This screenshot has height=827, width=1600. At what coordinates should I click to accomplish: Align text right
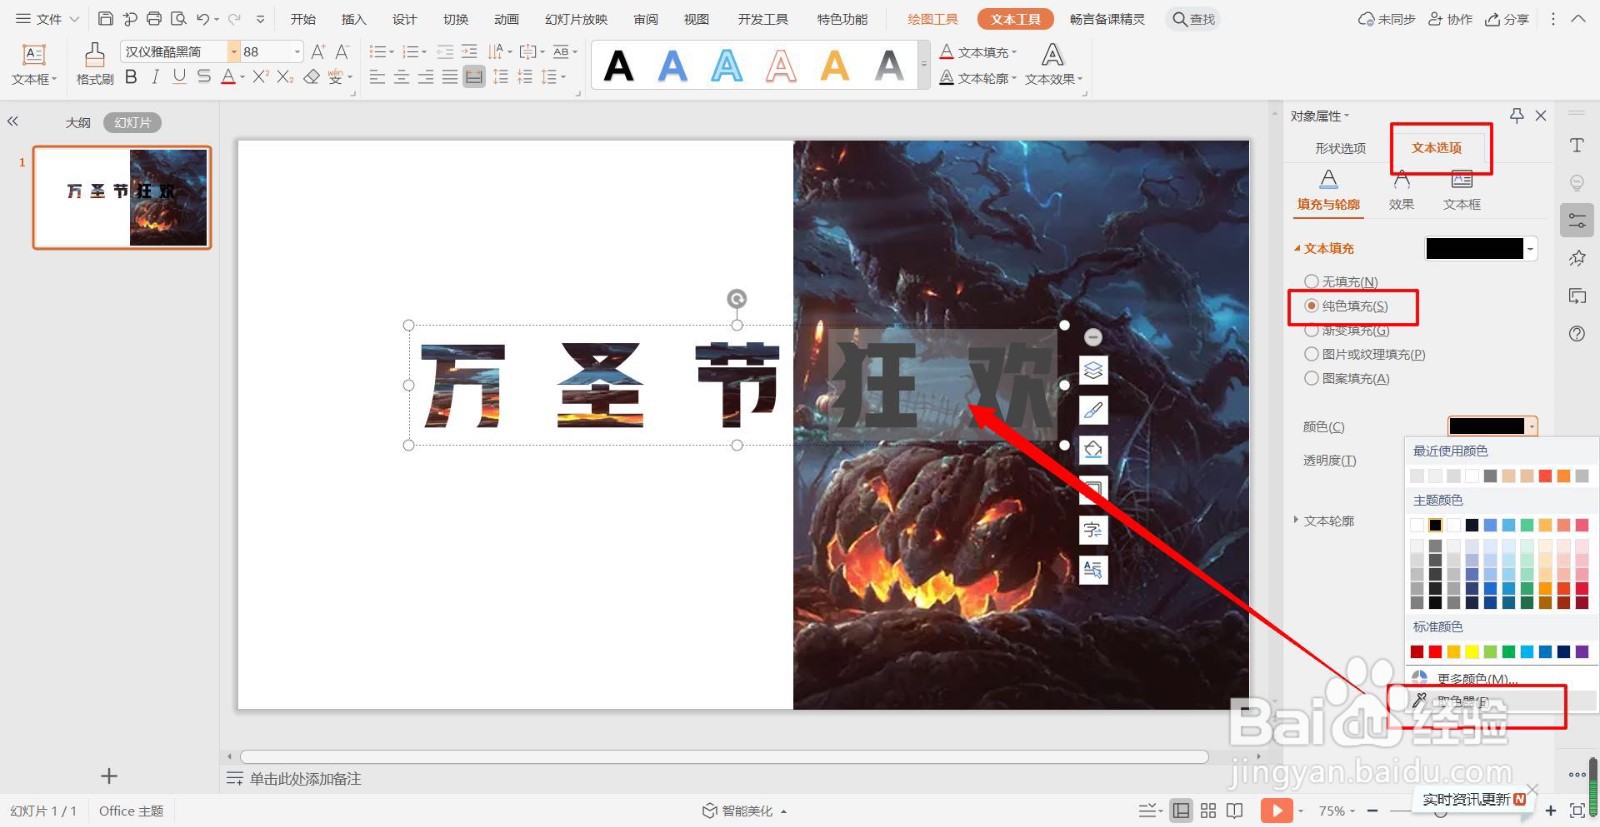point(425,77)
